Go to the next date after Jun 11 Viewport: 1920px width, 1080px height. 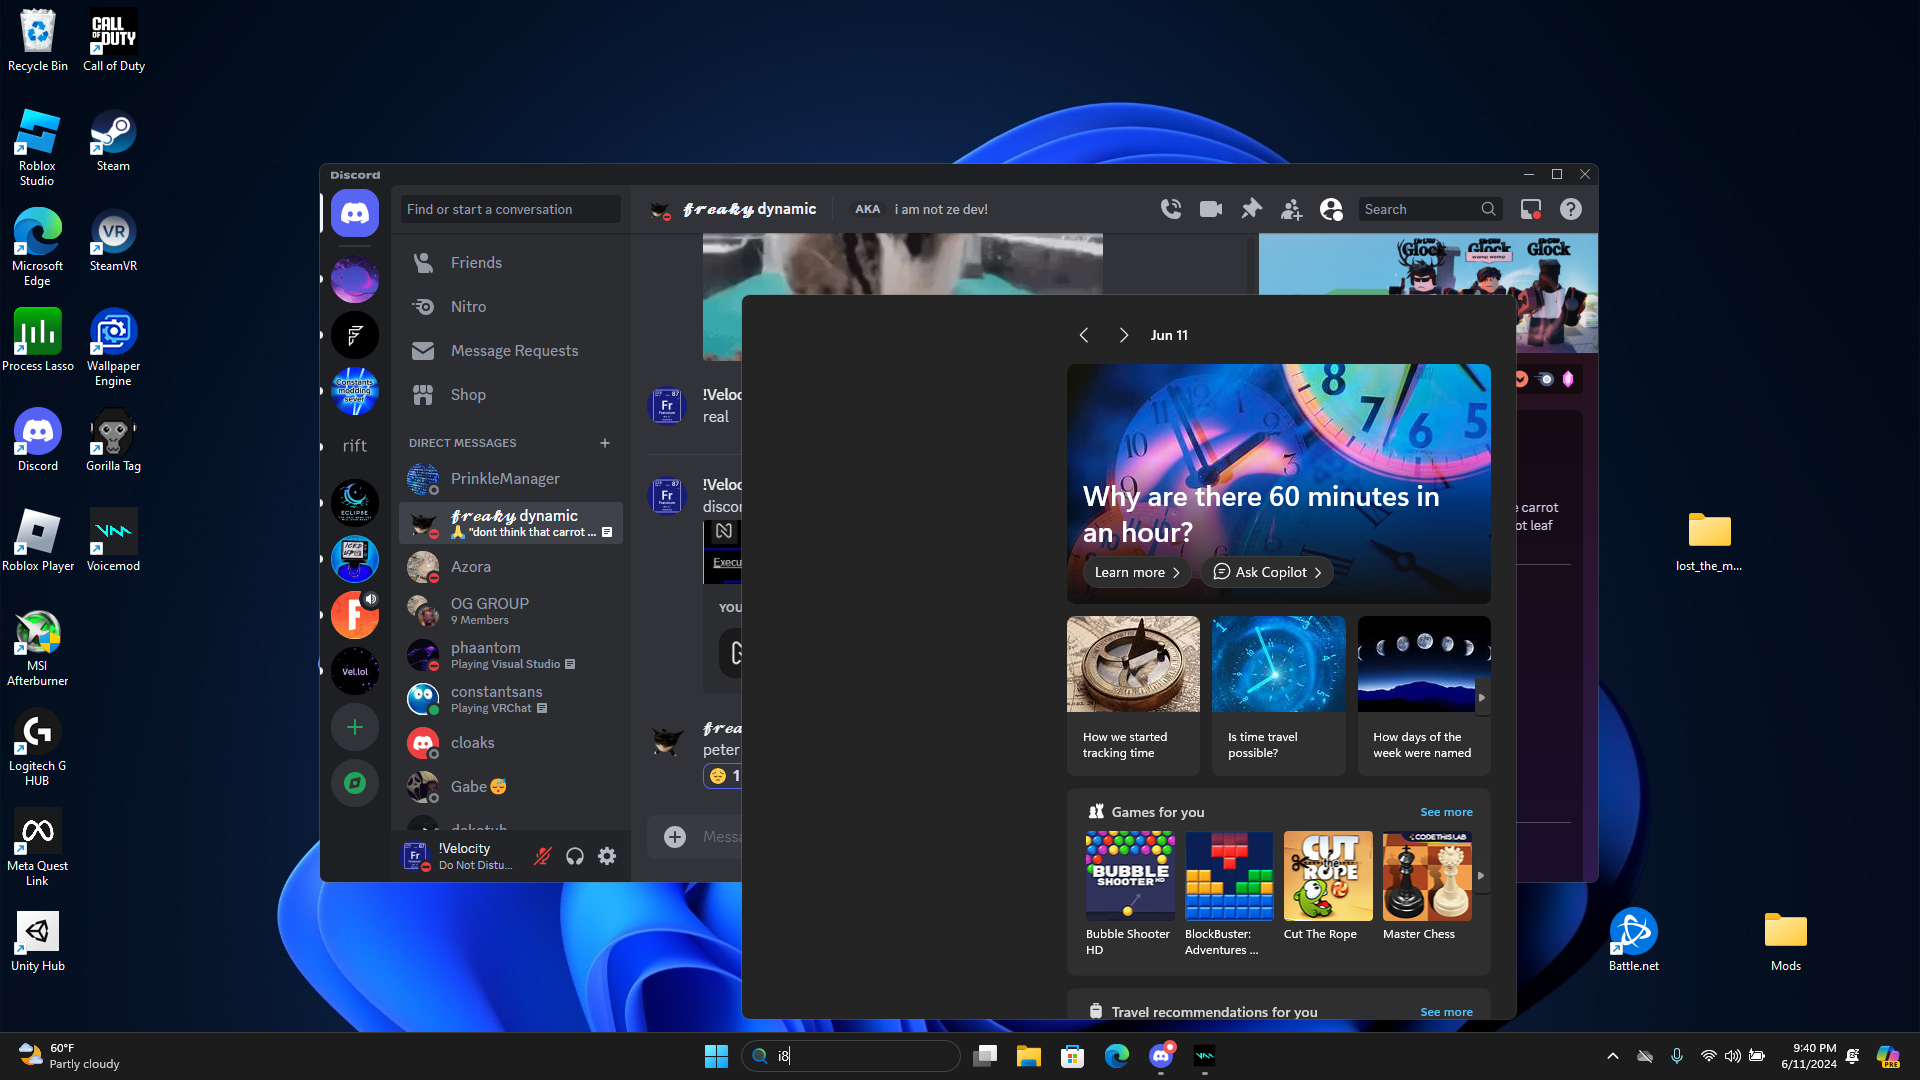1123,335
